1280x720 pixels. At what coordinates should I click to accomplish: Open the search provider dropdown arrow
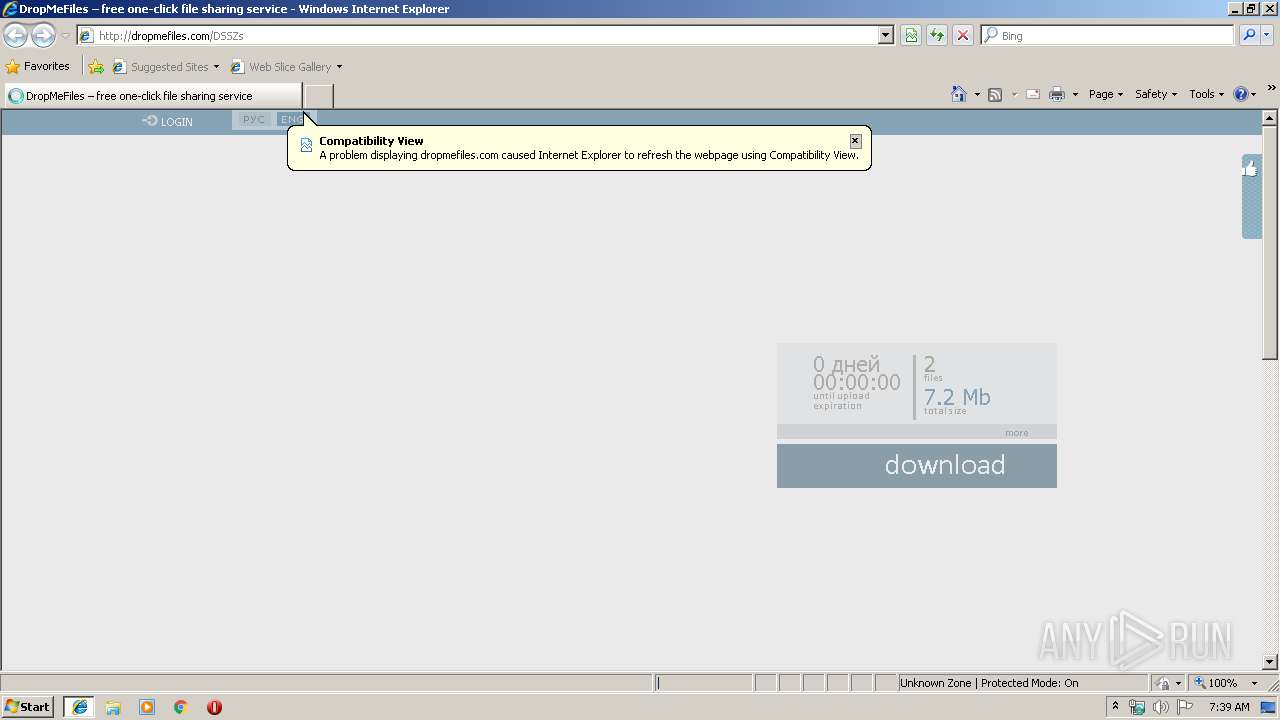point(1267,35)
